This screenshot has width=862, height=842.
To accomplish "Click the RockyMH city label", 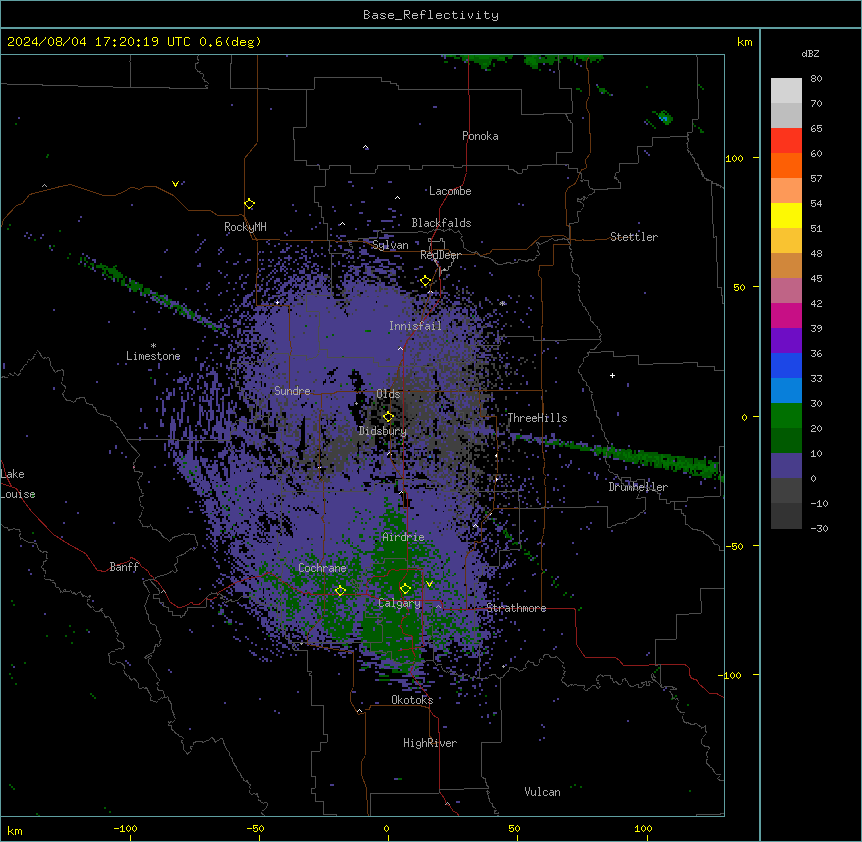I will [245, 227].
